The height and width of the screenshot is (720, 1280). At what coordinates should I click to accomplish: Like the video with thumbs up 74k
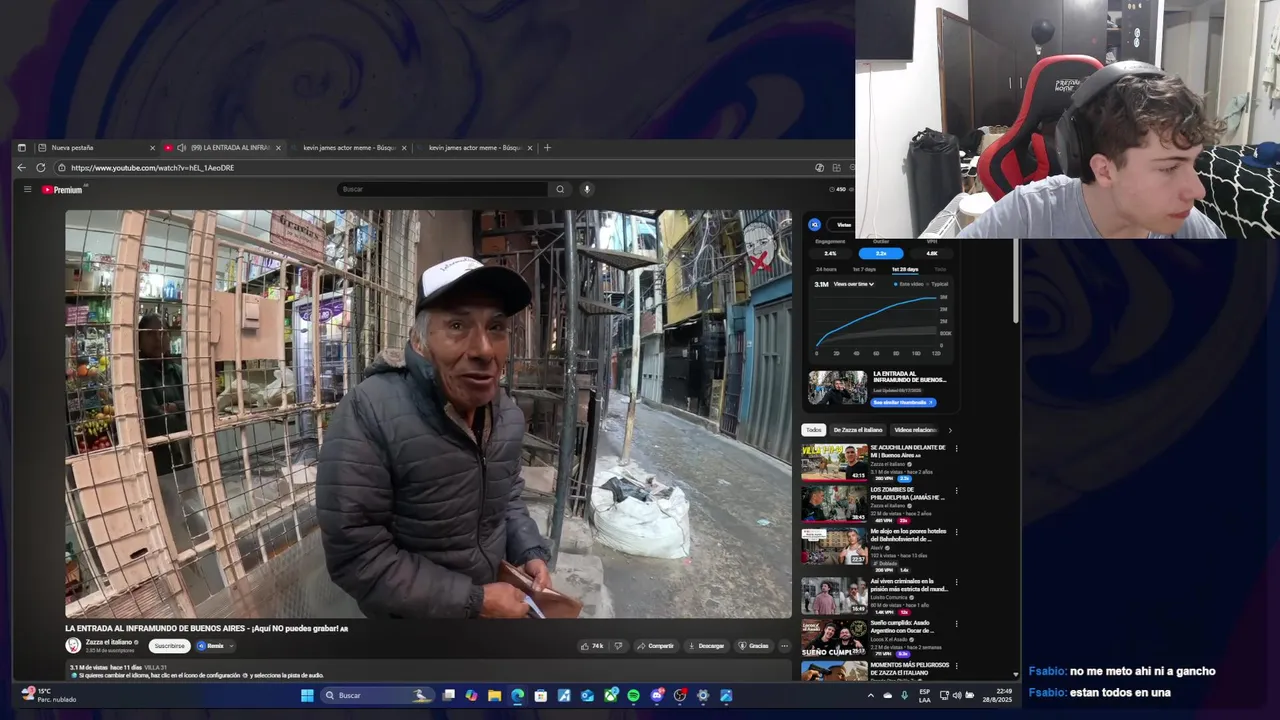click(592, 646)
